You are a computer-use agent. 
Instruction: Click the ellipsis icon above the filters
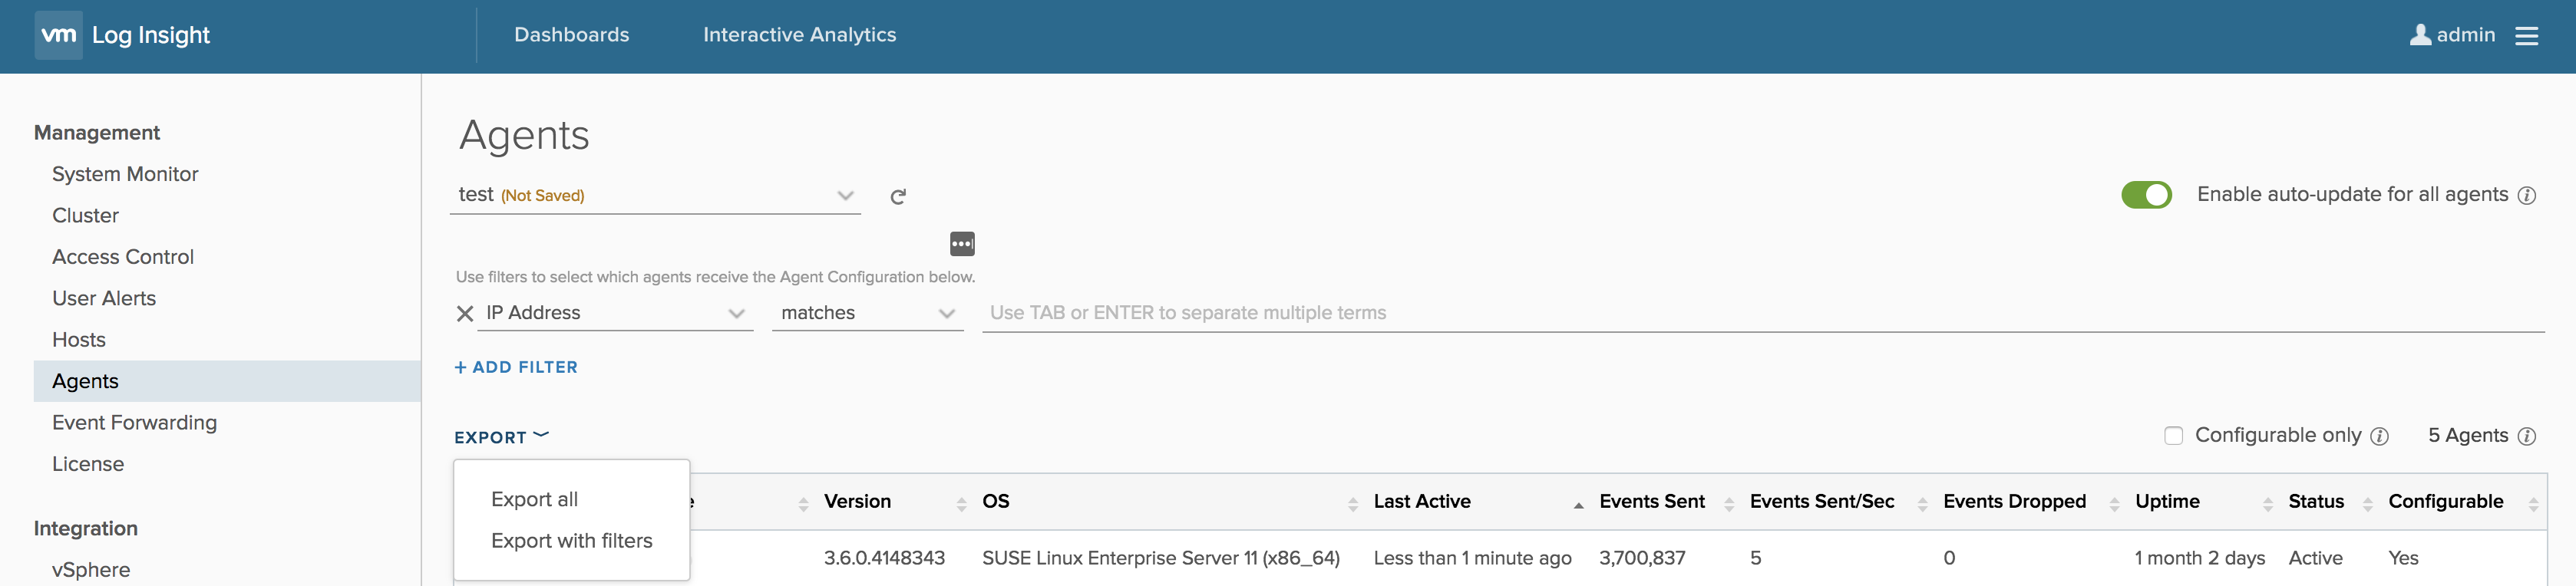(962, 244)
